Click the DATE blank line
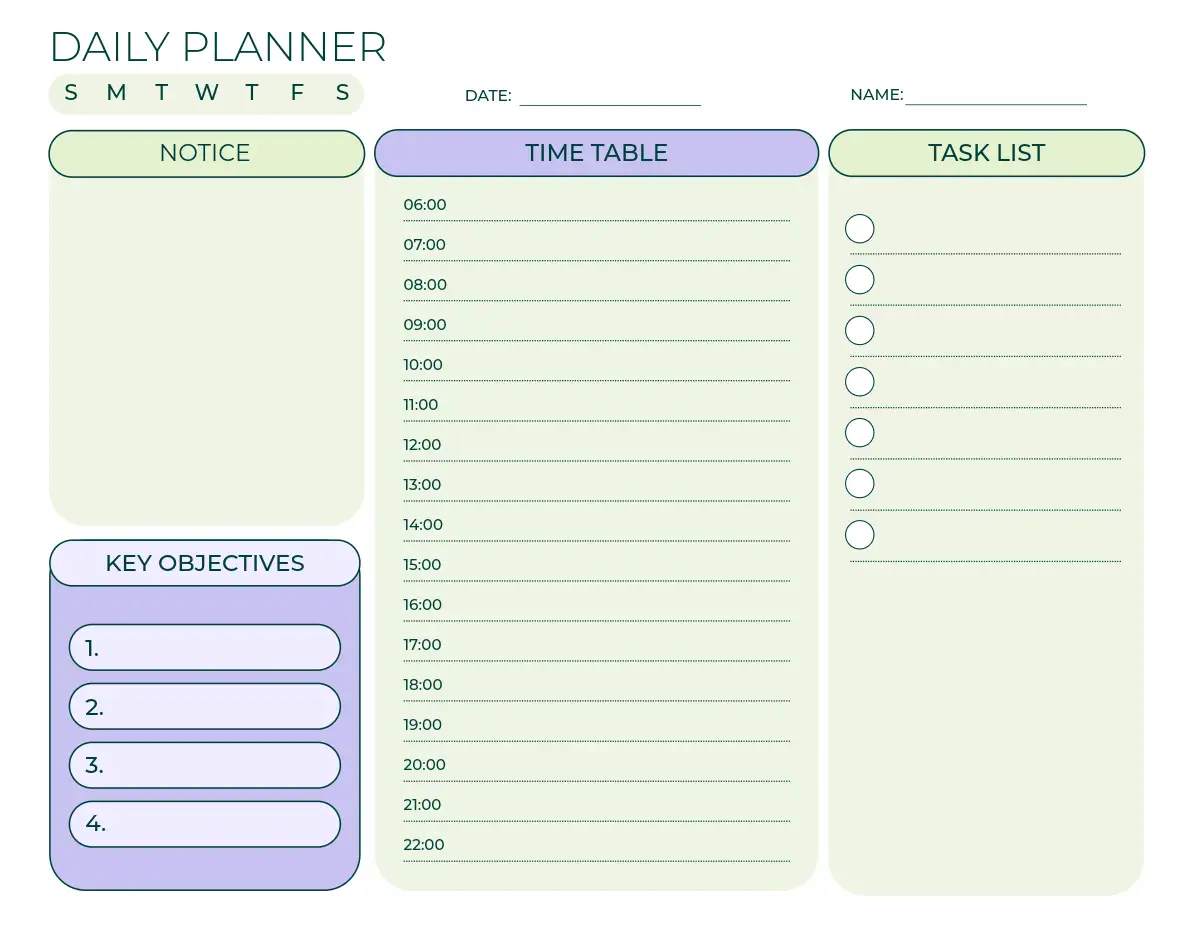This screenshot has height=927, width=1200. point(610,97)
